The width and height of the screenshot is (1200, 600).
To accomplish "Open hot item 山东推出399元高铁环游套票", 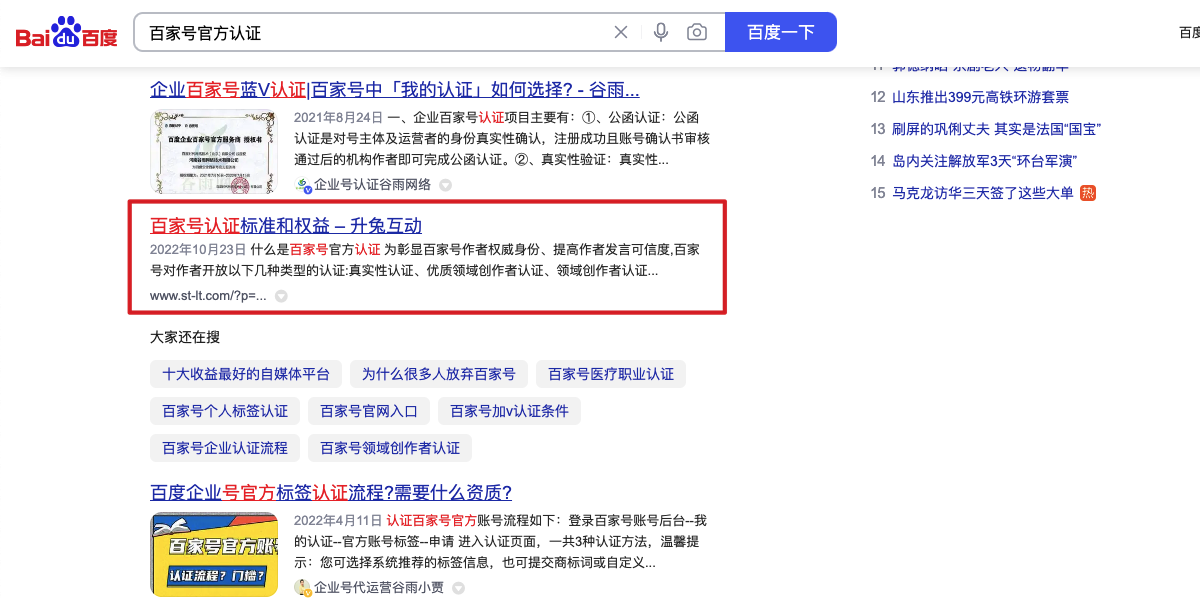I will pos(980,97).
